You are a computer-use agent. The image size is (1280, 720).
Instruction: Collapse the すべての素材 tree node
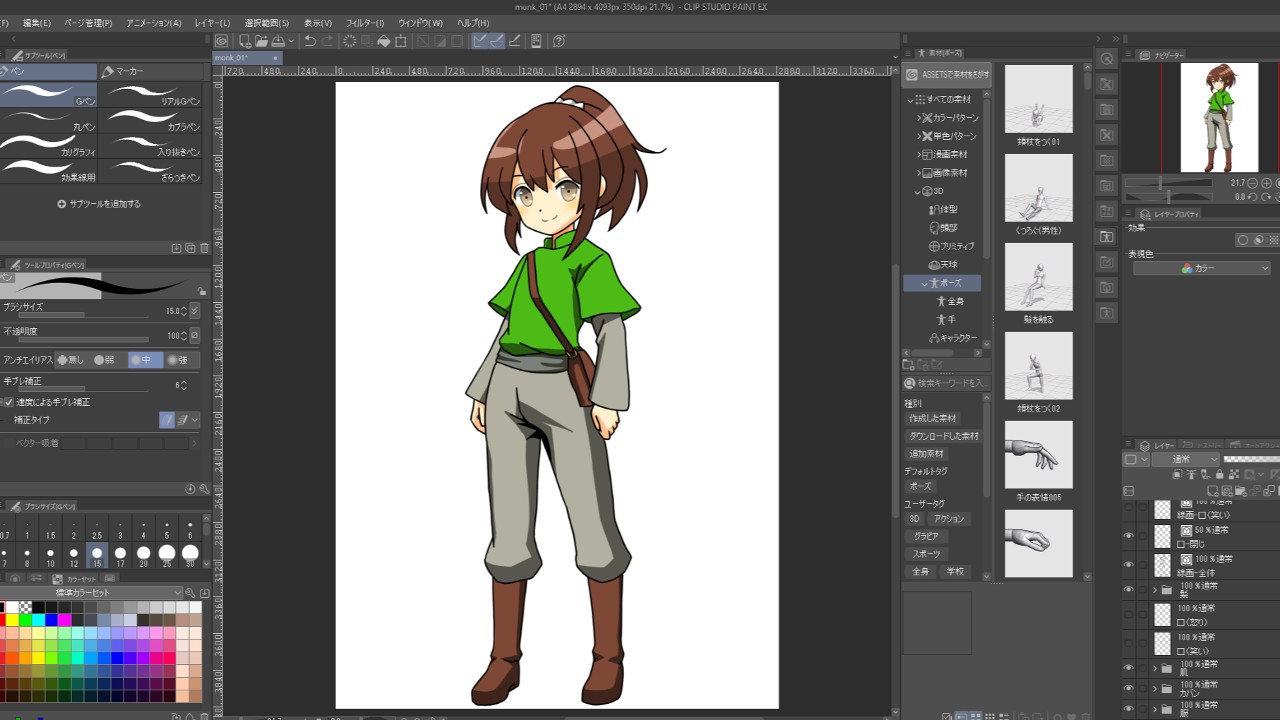point(911,100)
